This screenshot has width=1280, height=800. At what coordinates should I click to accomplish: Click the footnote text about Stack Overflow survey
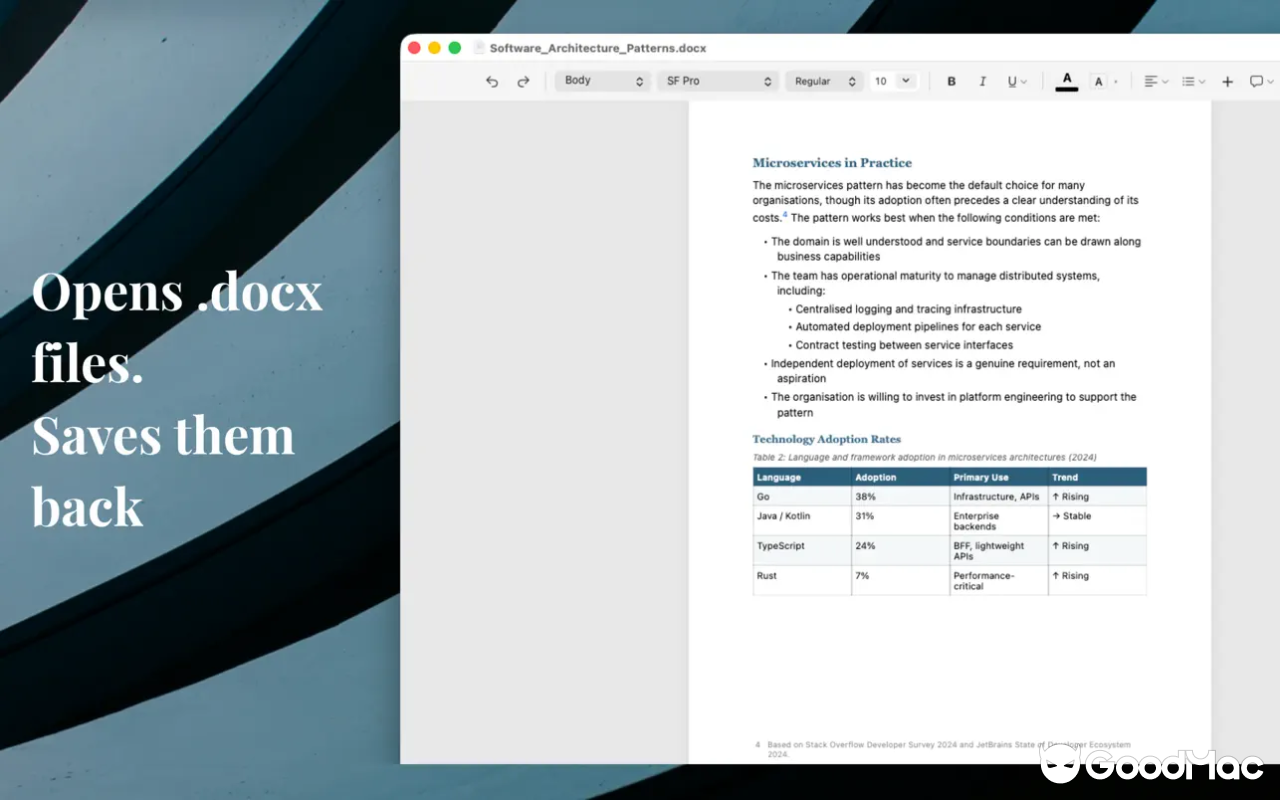(949, 749)
